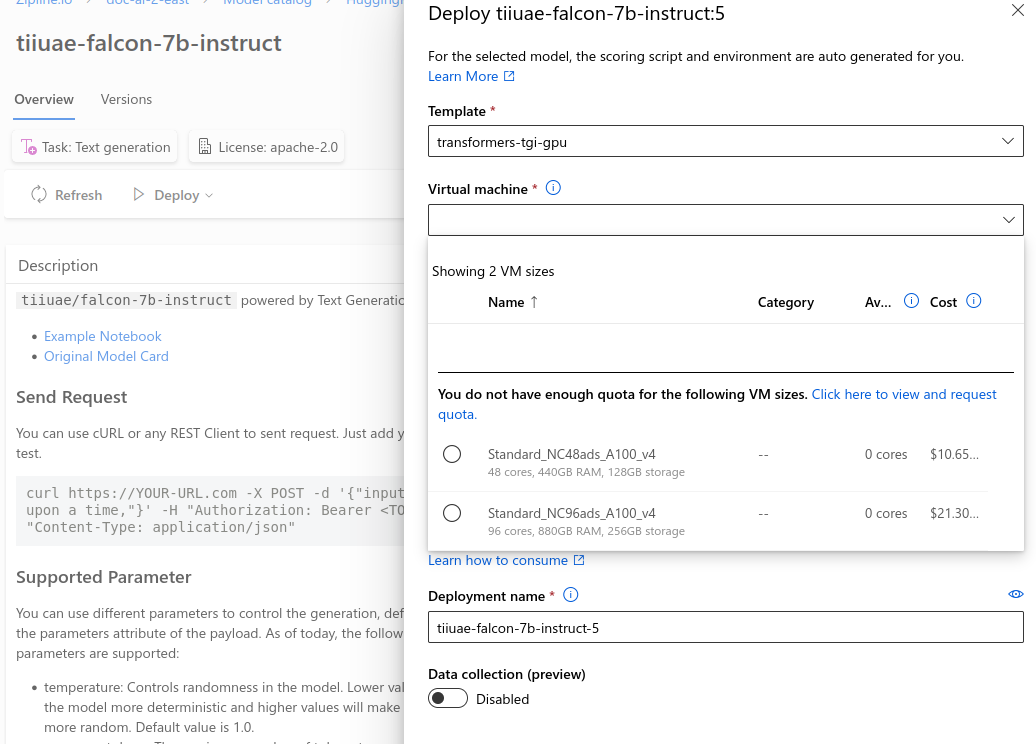This screenshot has width=1036, height=744.
Task: Open the Template dropdown
Action: point(725,141)
